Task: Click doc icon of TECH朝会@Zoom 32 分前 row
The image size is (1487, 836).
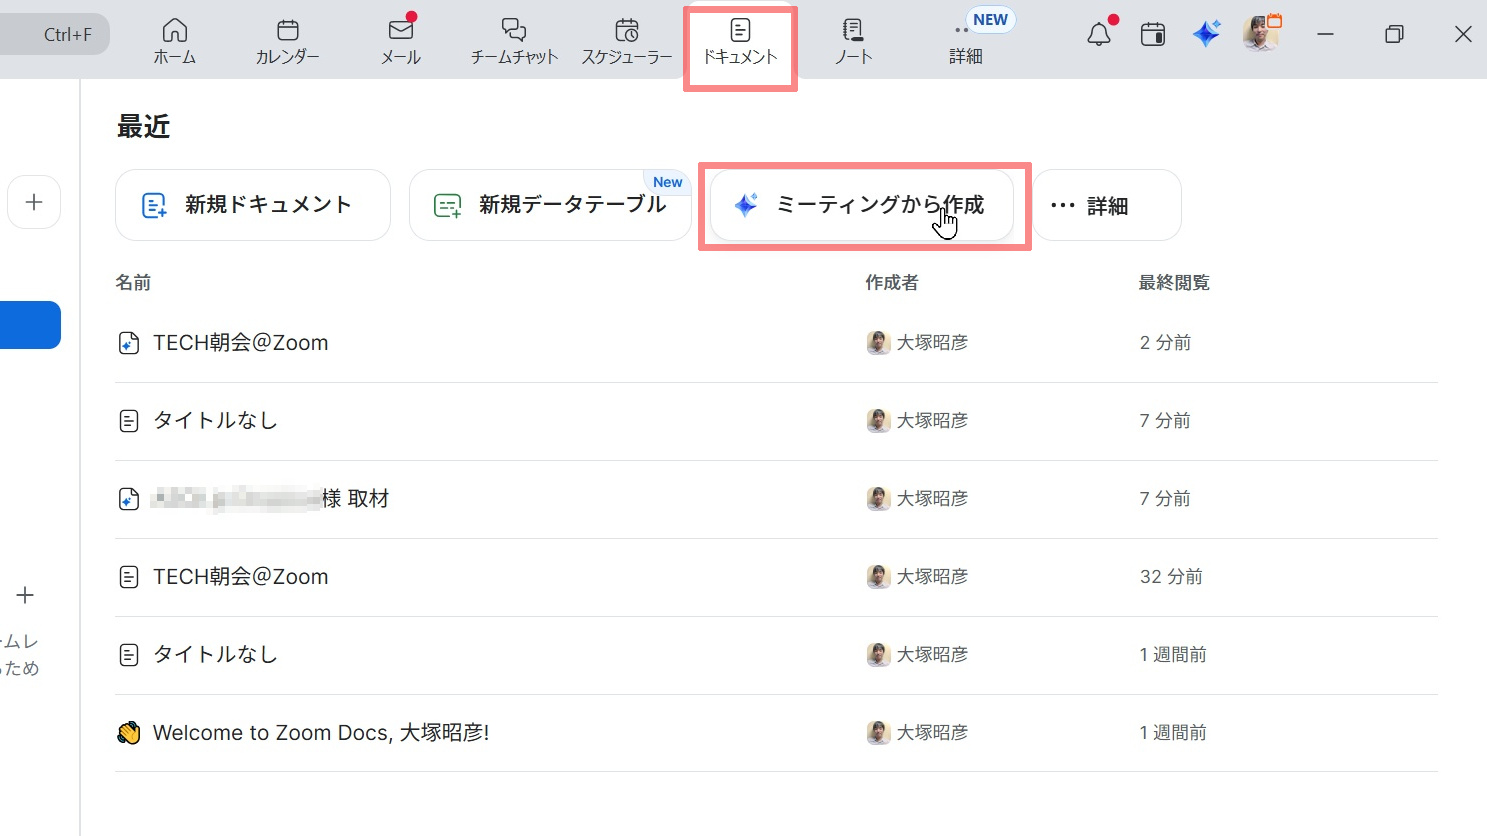Action: 129,577
